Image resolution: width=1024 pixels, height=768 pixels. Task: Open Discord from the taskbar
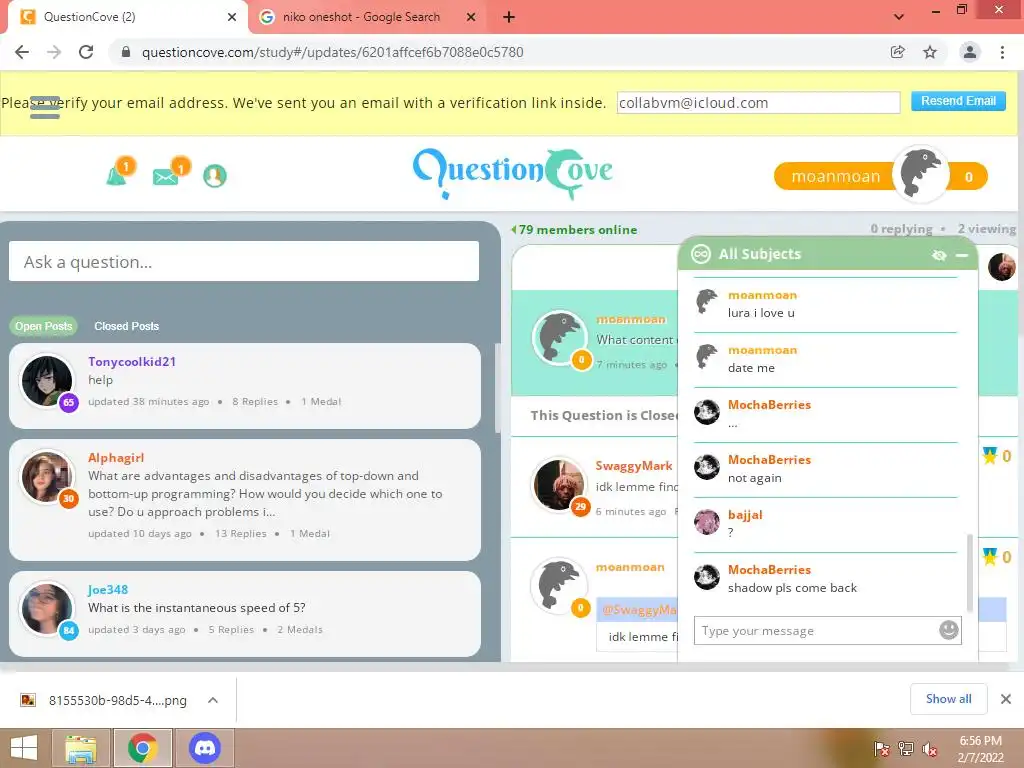pos(204,748)
